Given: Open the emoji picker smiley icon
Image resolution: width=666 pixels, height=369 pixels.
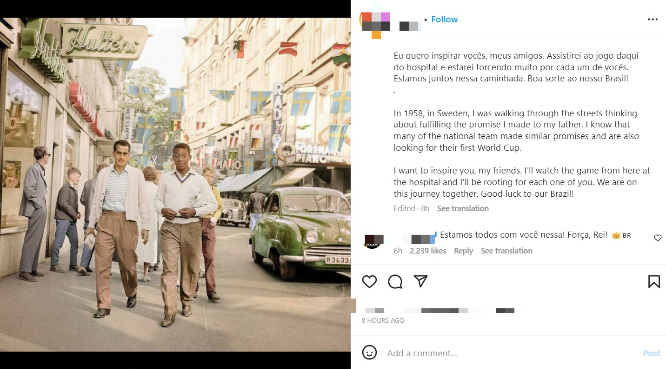Looking at the screenshot, I should click(370, 352).
